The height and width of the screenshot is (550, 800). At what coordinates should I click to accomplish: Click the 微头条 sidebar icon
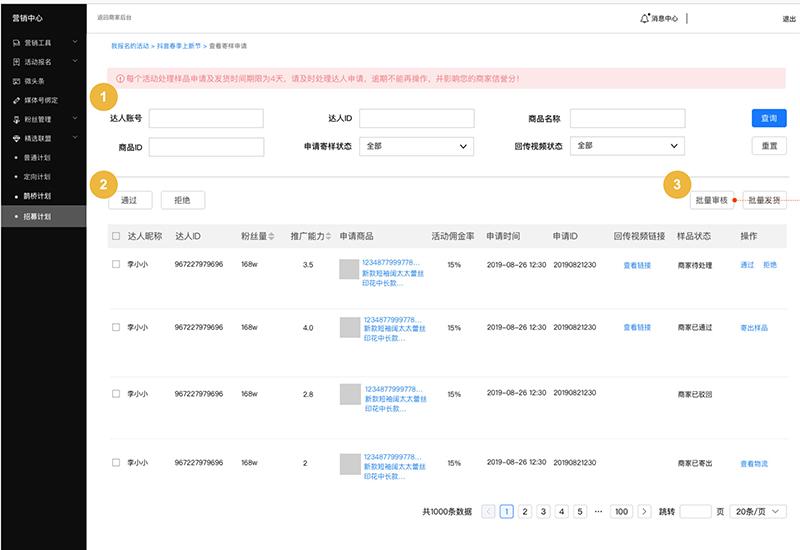[x=16, y=81]
